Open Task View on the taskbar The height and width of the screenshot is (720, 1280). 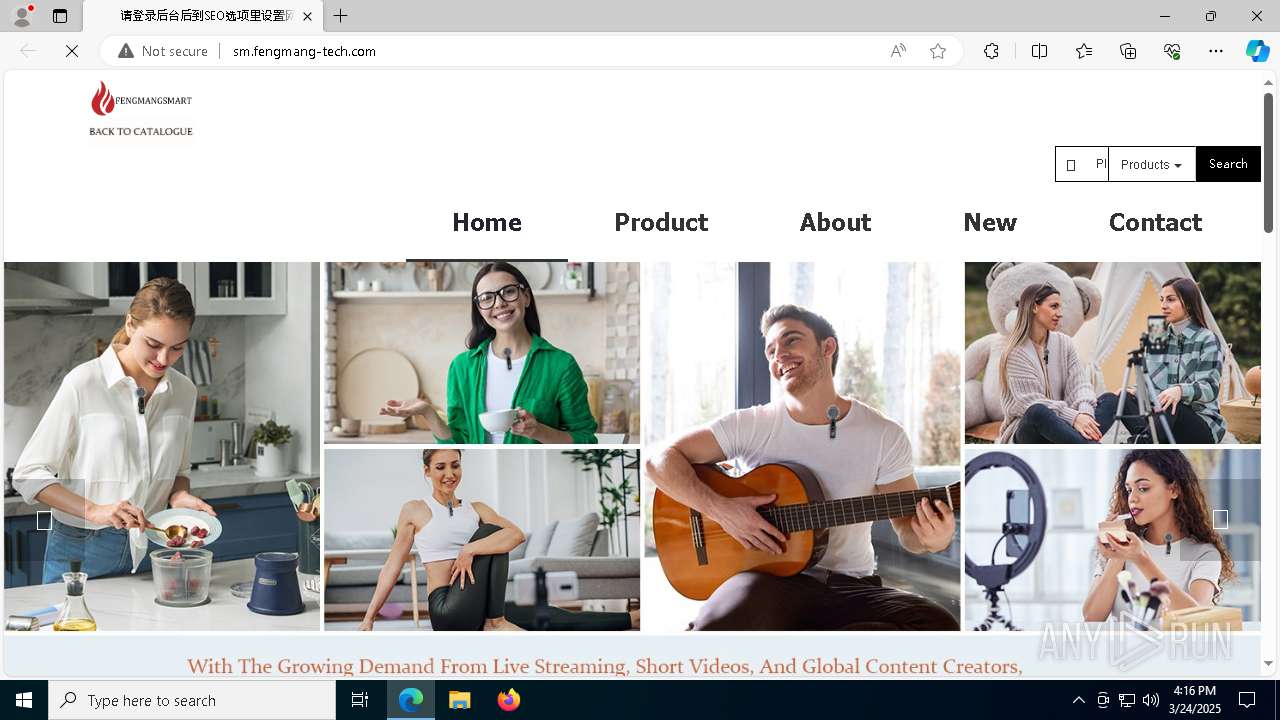[360, 700]
